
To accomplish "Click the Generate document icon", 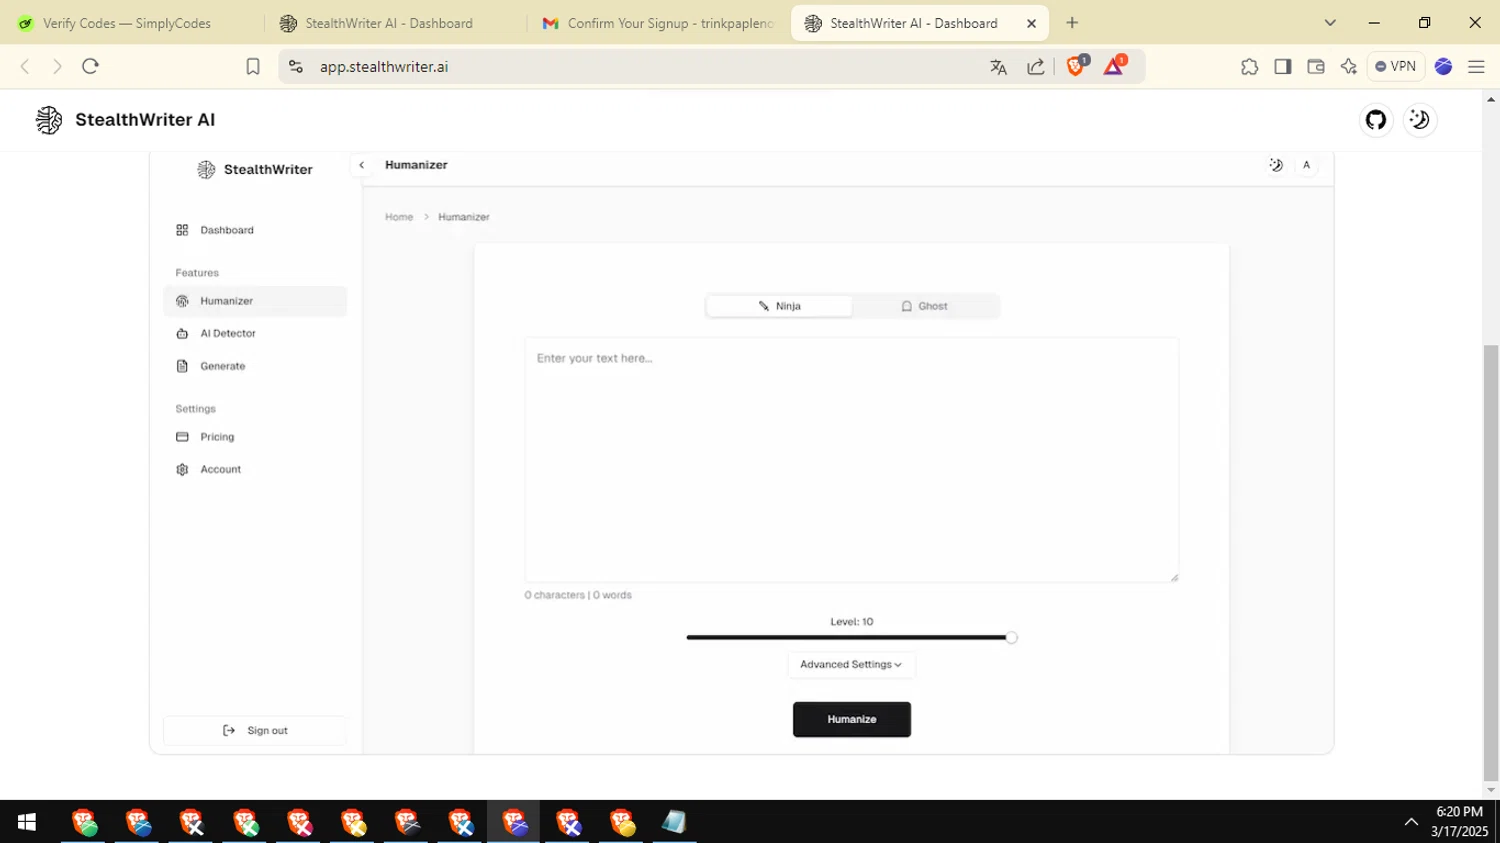I will (182, 366).
